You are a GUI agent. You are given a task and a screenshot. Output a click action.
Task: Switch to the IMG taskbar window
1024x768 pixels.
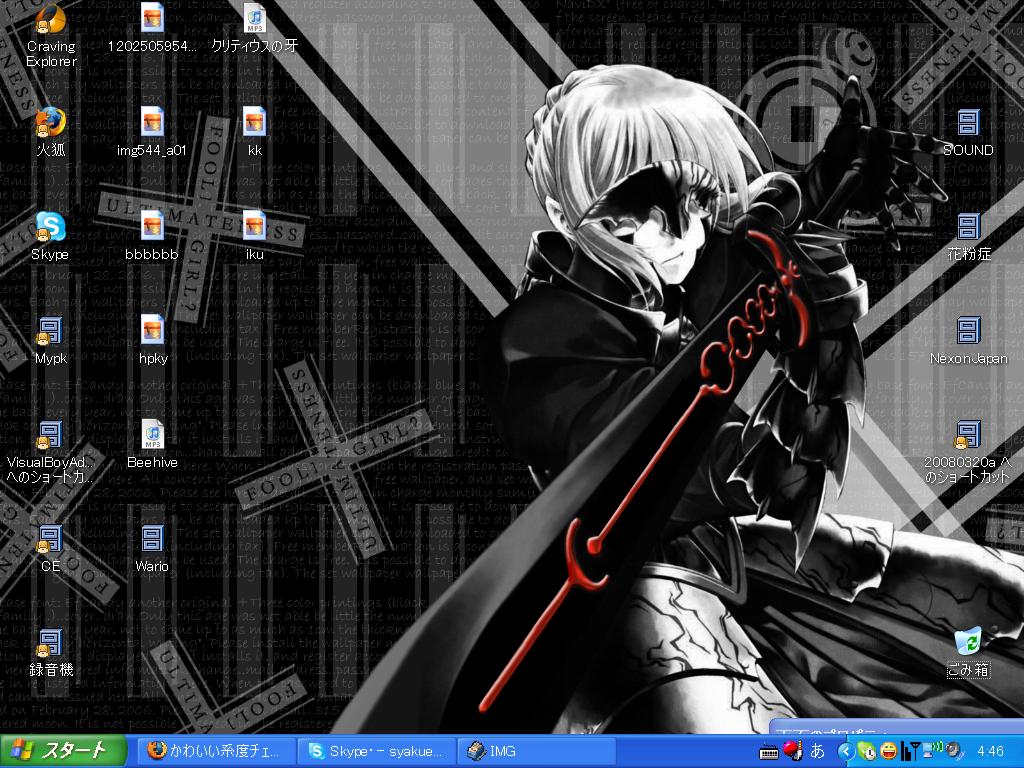coord(536,751)
